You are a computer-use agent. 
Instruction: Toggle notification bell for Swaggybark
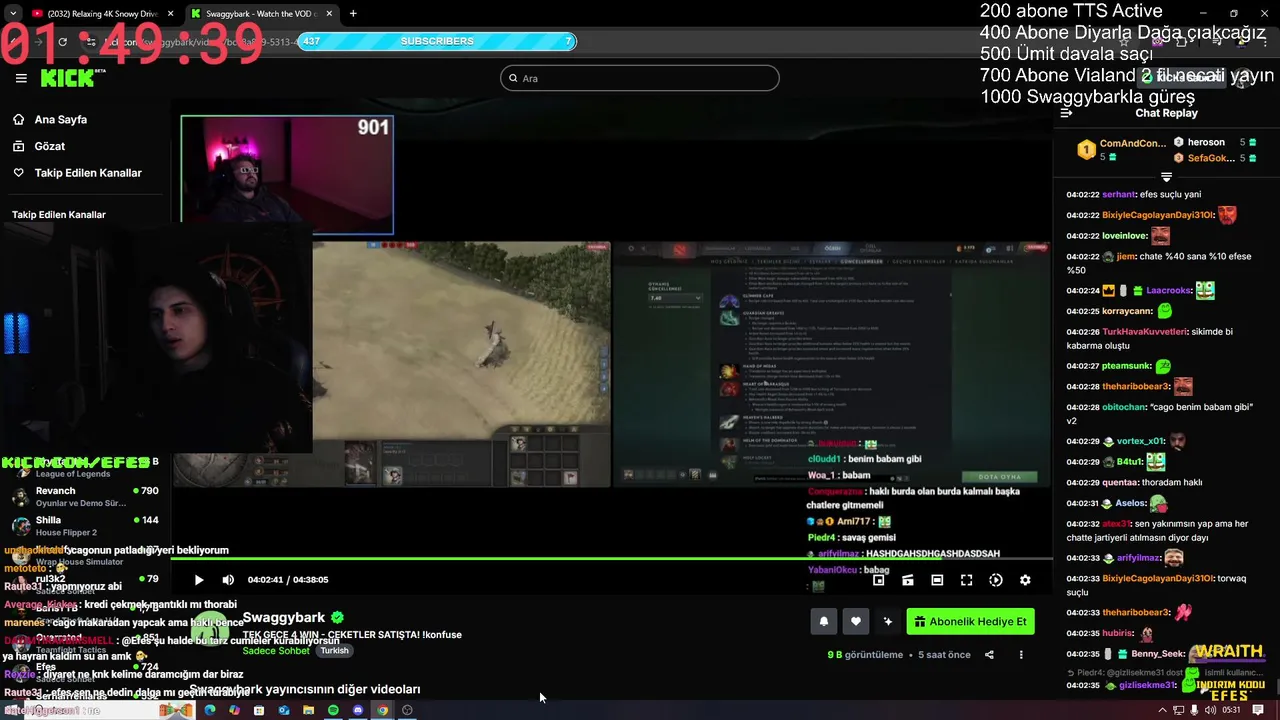(824, 621)
